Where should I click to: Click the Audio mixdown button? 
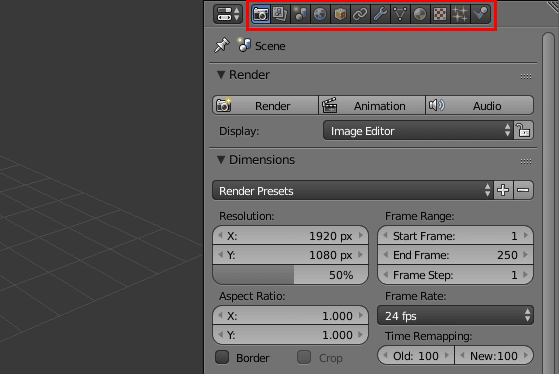pyautogui.click(x=479, y=105)
